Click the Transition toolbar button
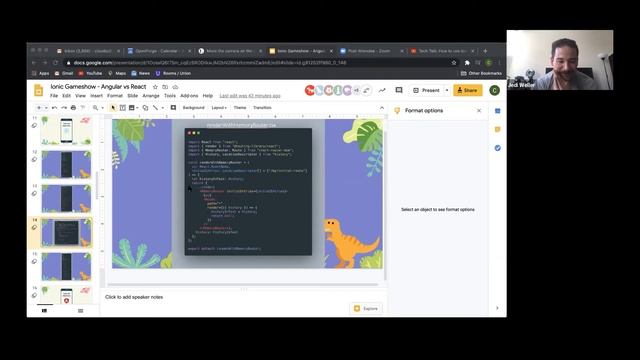640x360 pixels. click(x=262, y=108)
